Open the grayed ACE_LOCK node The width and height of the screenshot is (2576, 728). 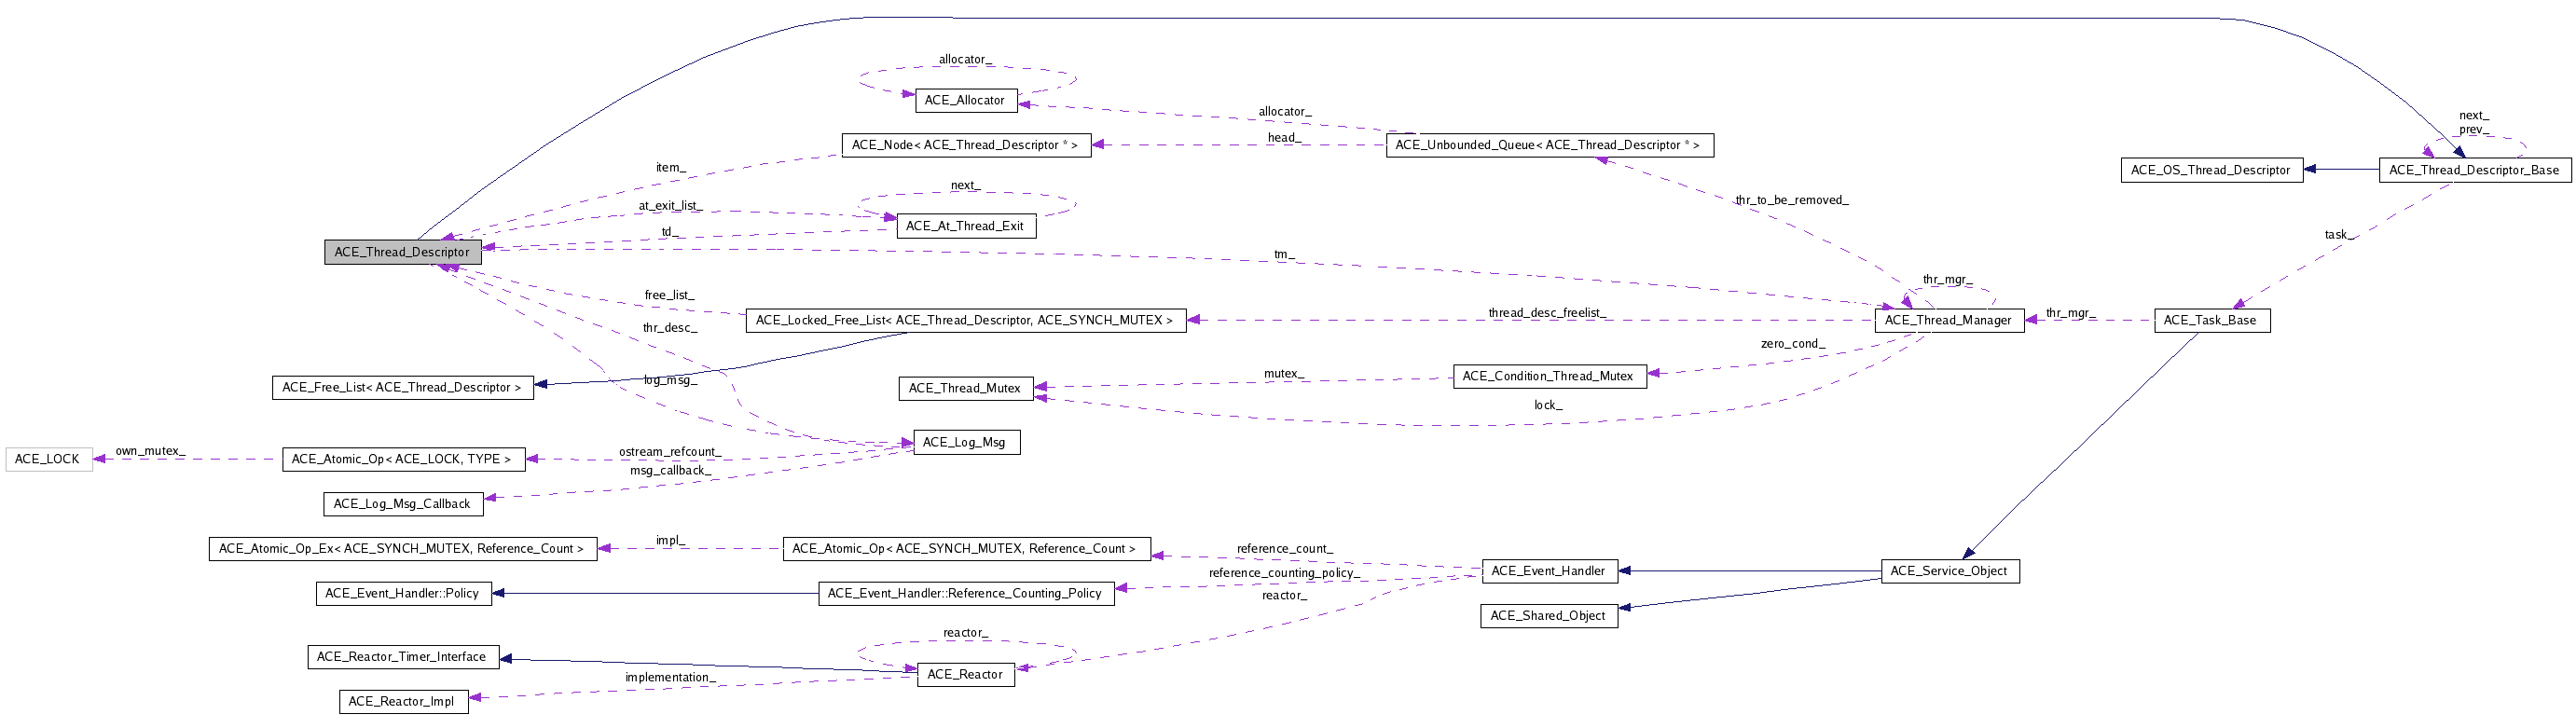(48, 459)
